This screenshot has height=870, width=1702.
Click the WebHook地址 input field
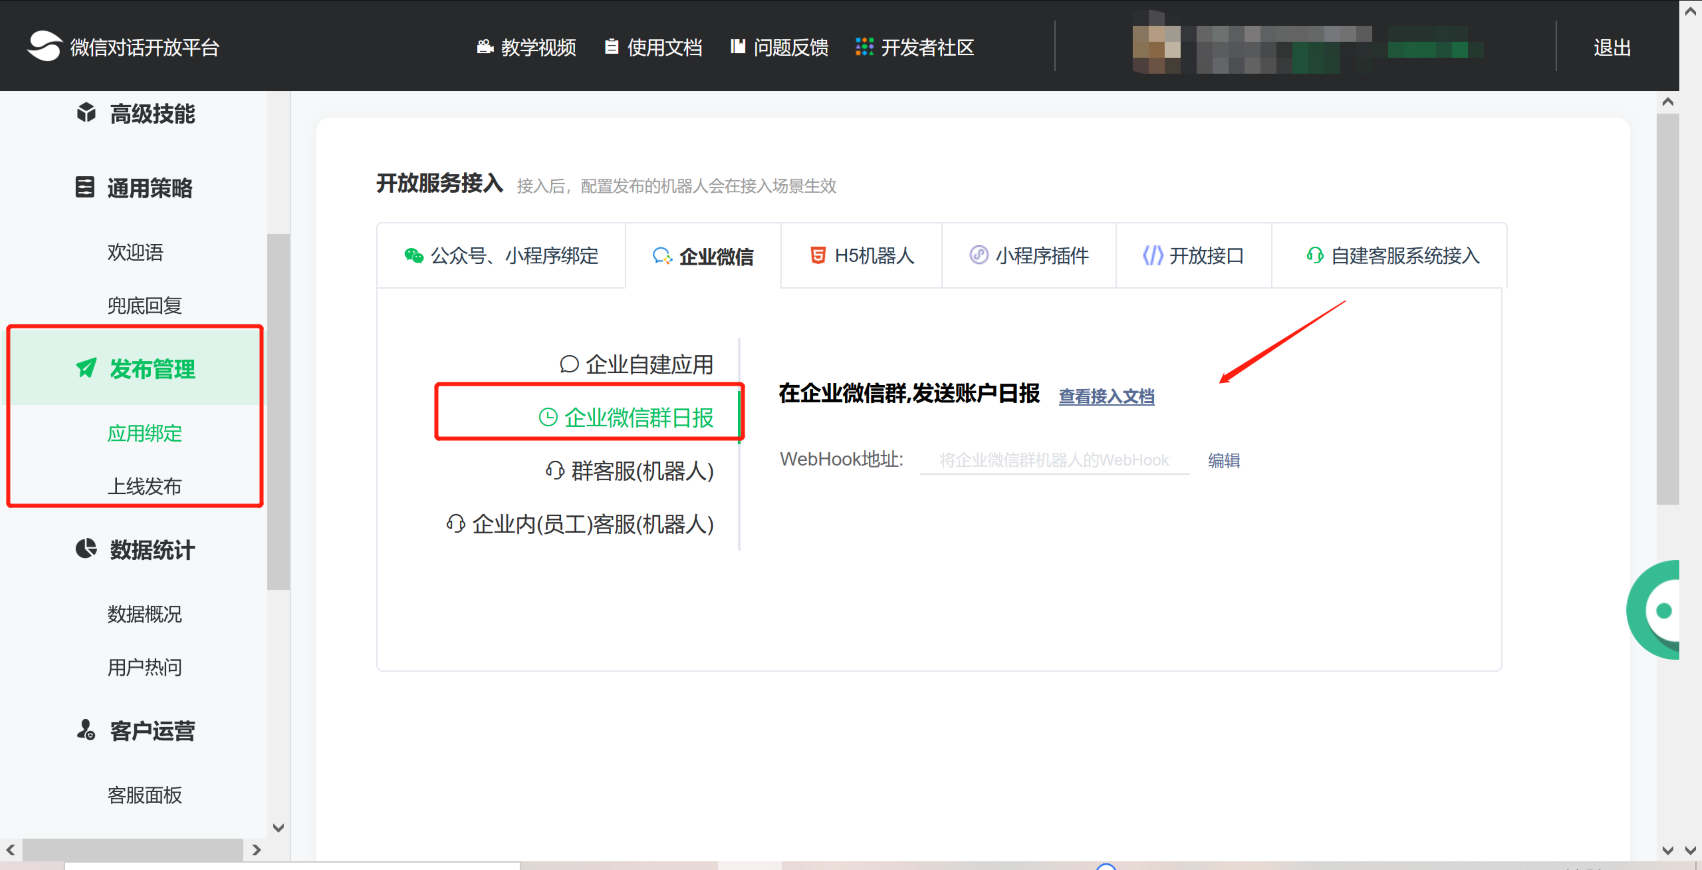[x=1055, y=460]
